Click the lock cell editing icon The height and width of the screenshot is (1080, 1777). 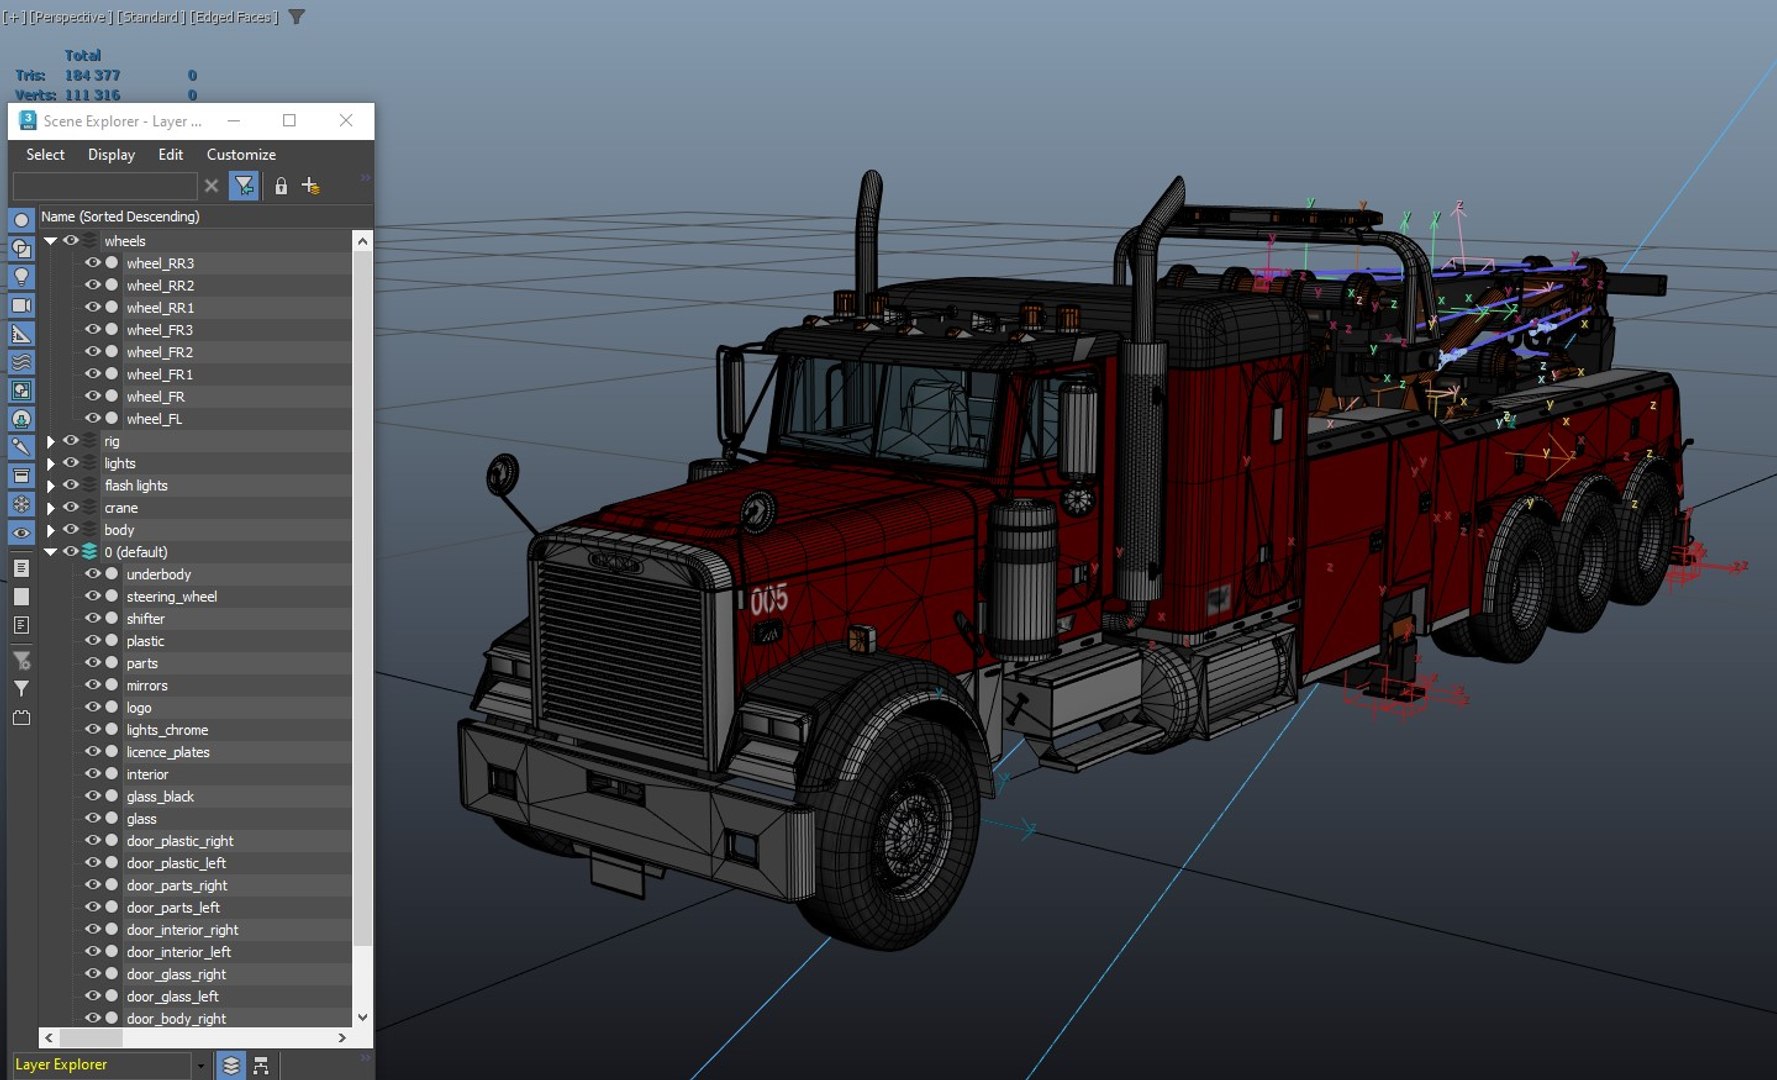pyautogui.click(x=281, y=186)
